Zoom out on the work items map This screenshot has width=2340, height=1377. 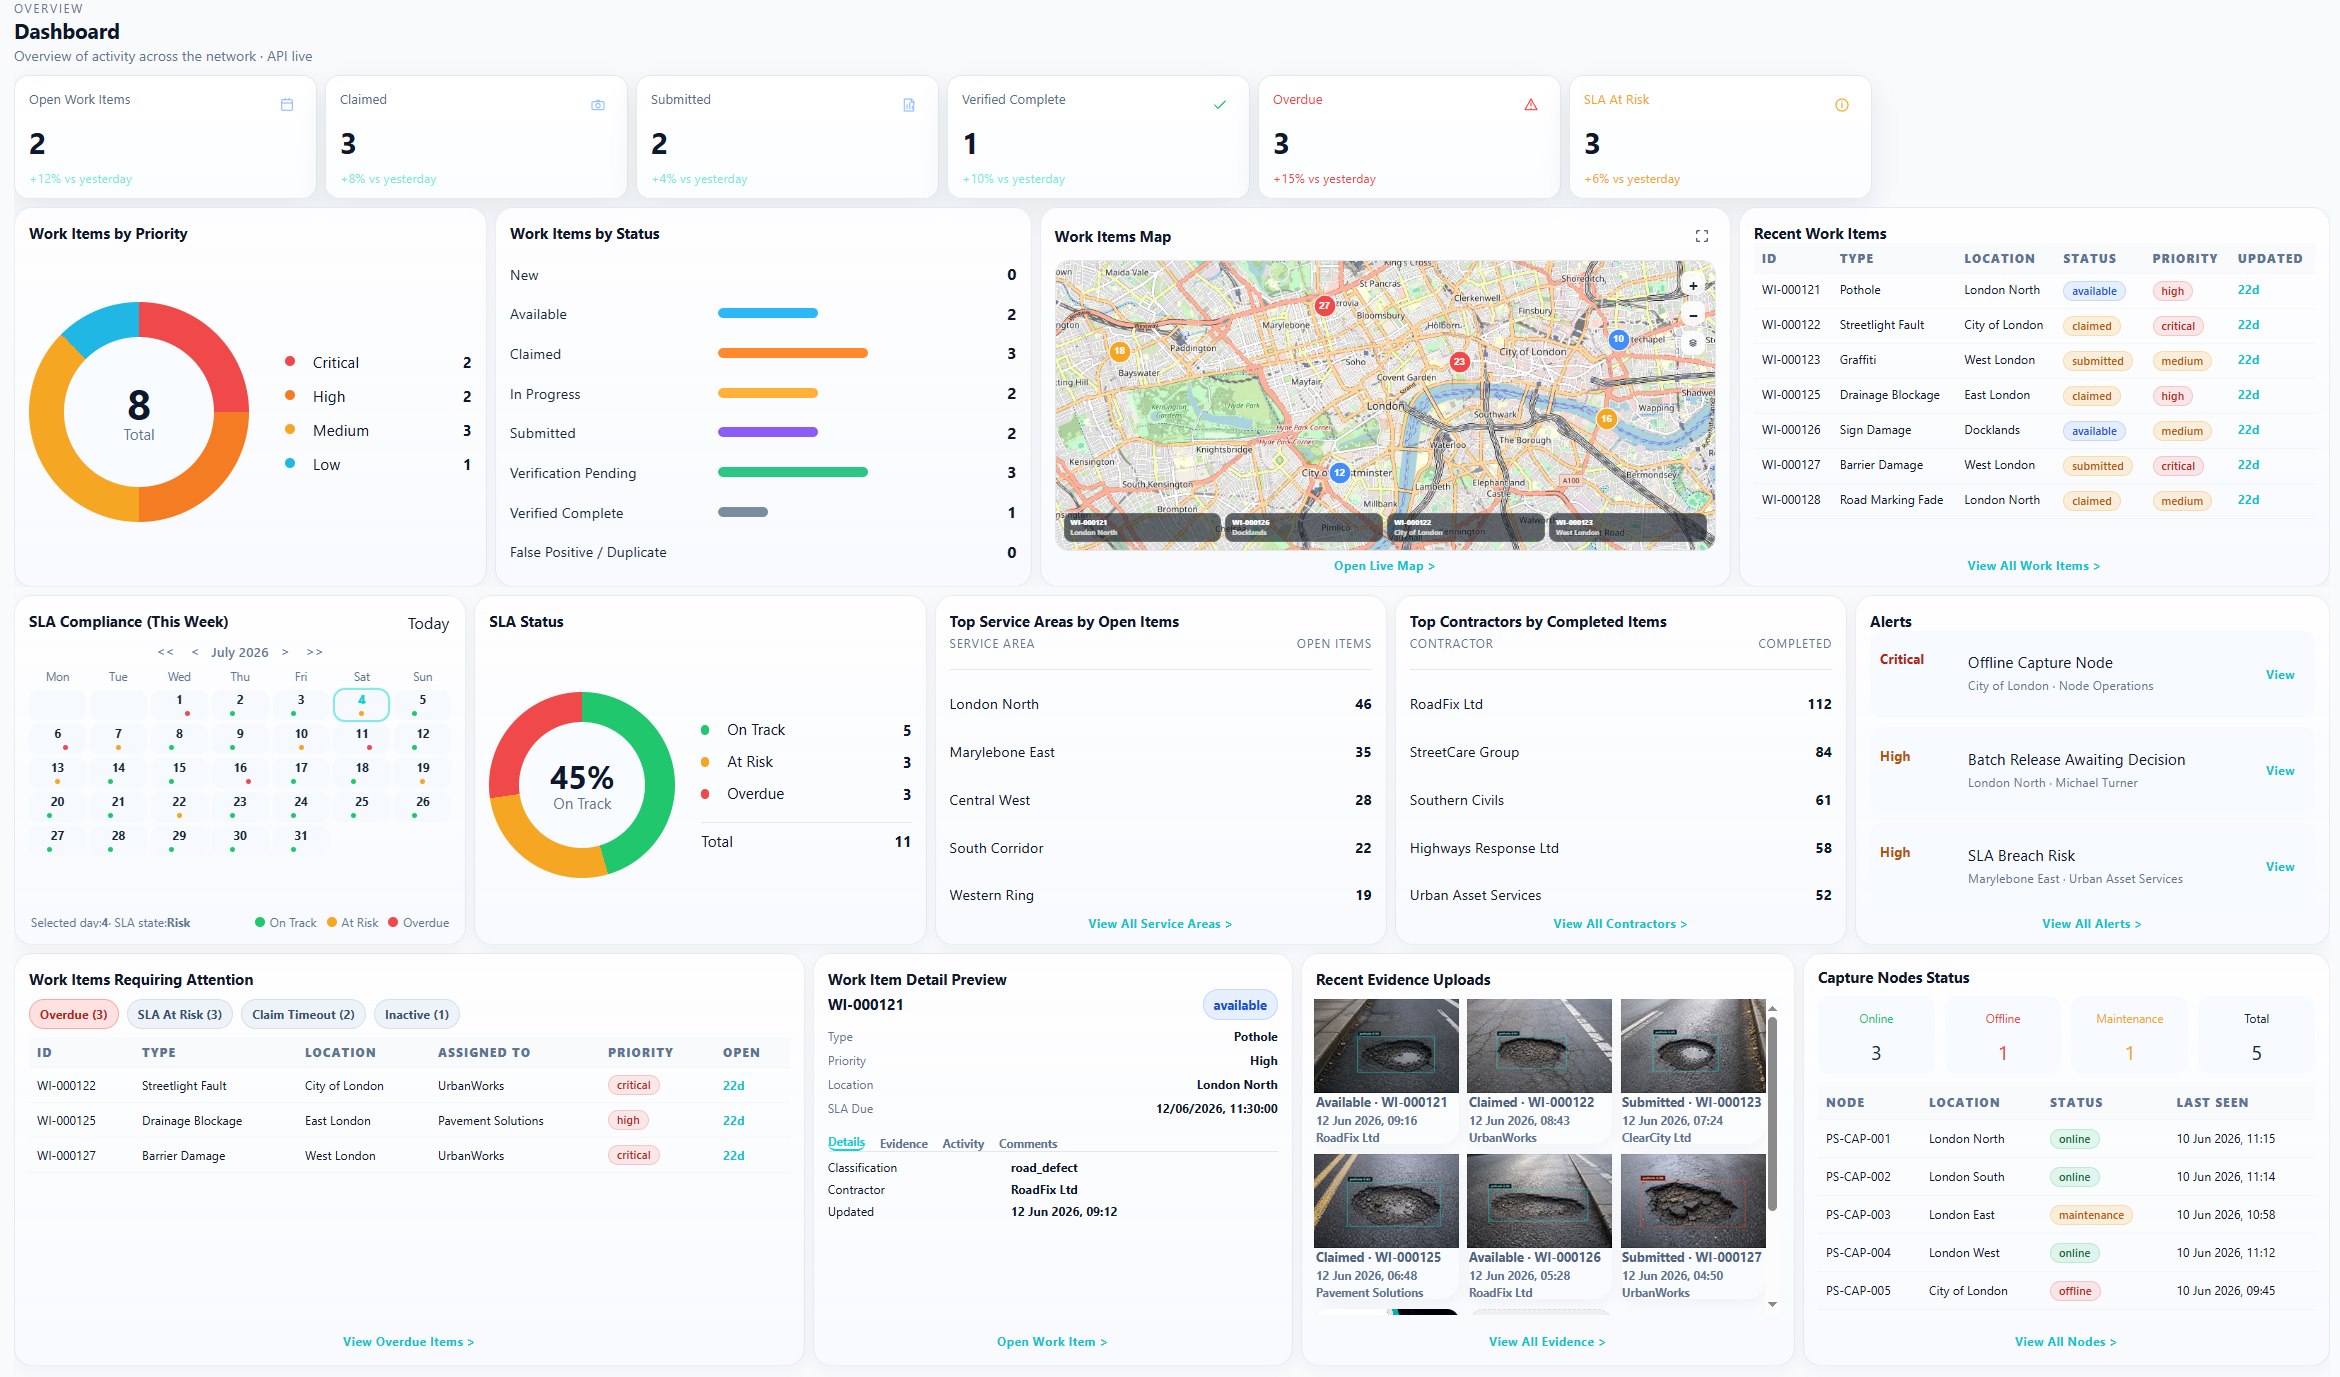pos(1693,315)
